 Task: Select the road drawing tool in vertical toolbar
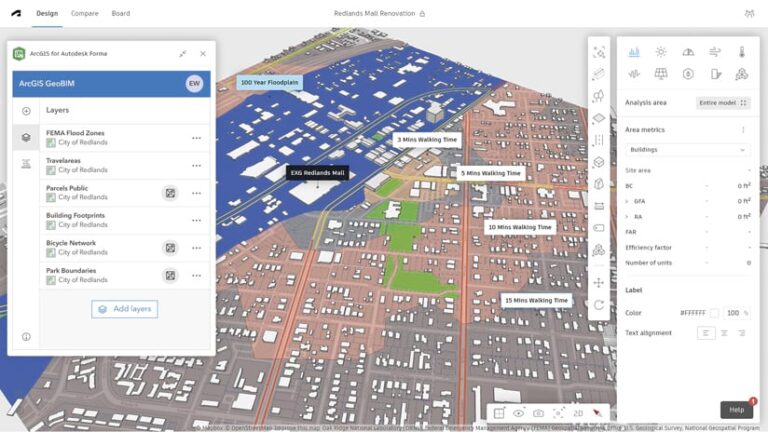pyautogui.click(x=599, y=74)
